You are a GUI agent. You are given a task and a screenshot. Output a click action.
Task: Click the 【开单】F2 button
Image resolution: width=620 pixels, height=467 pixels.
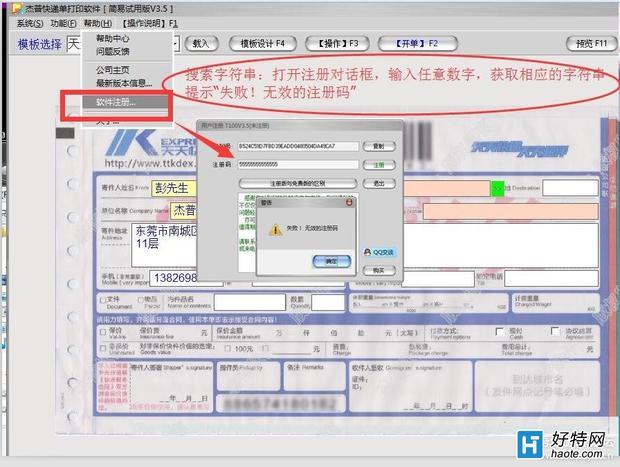tap(418, 43)
